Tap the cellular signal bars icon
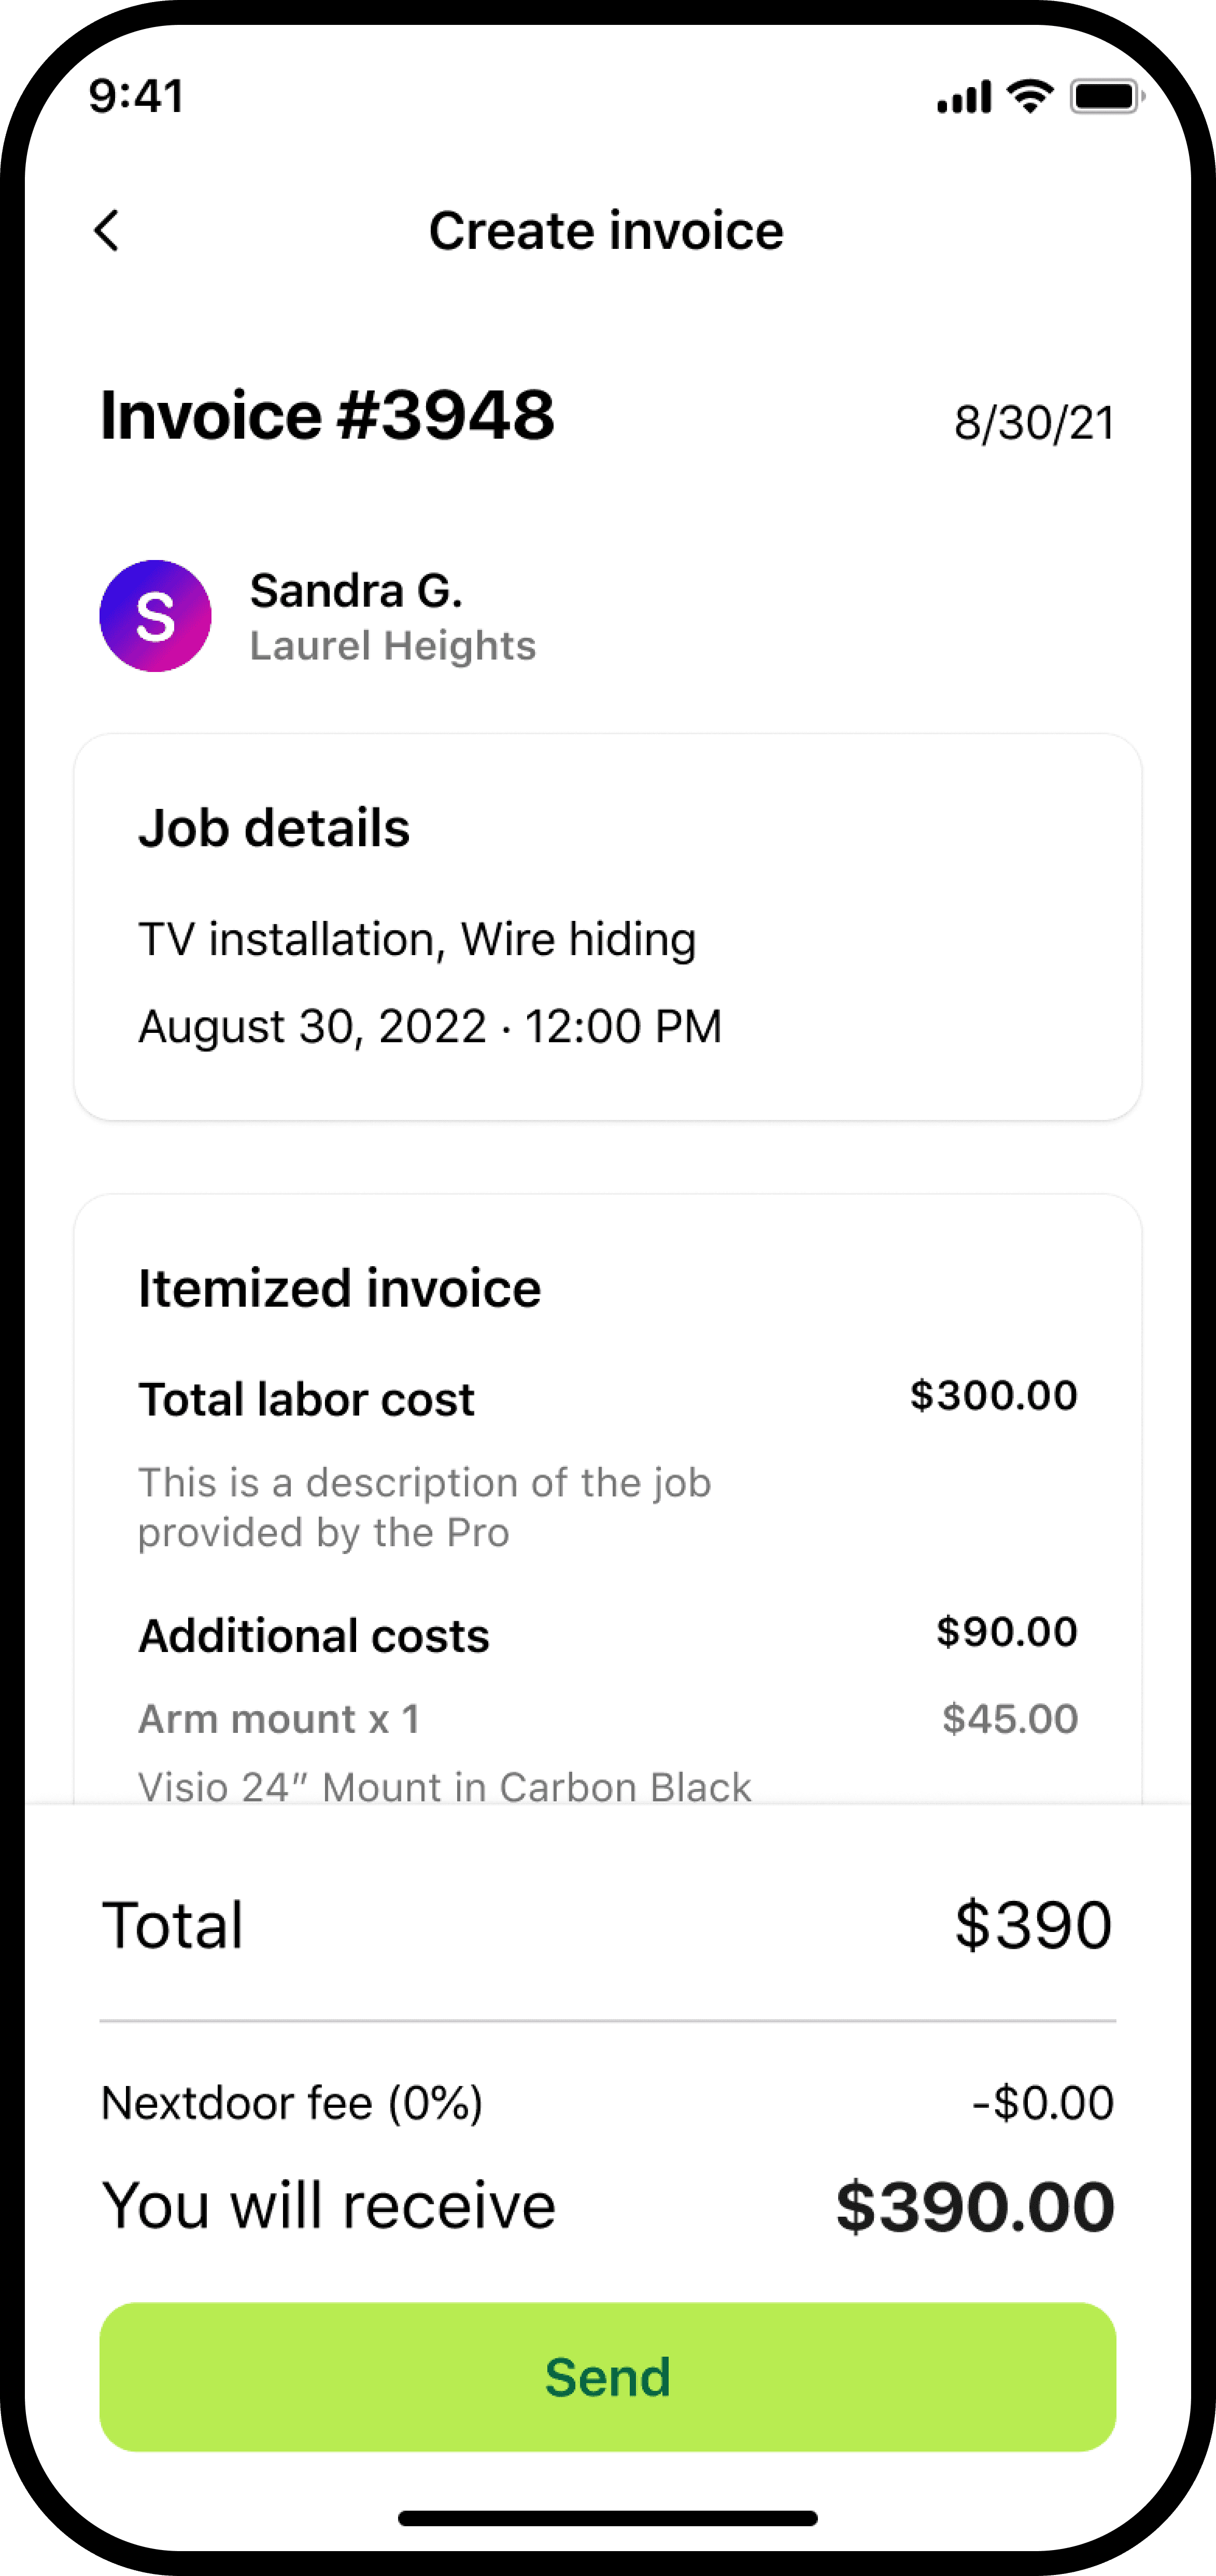The image size is (1216, 2576). pyautogui.click(x=964, y=97)
